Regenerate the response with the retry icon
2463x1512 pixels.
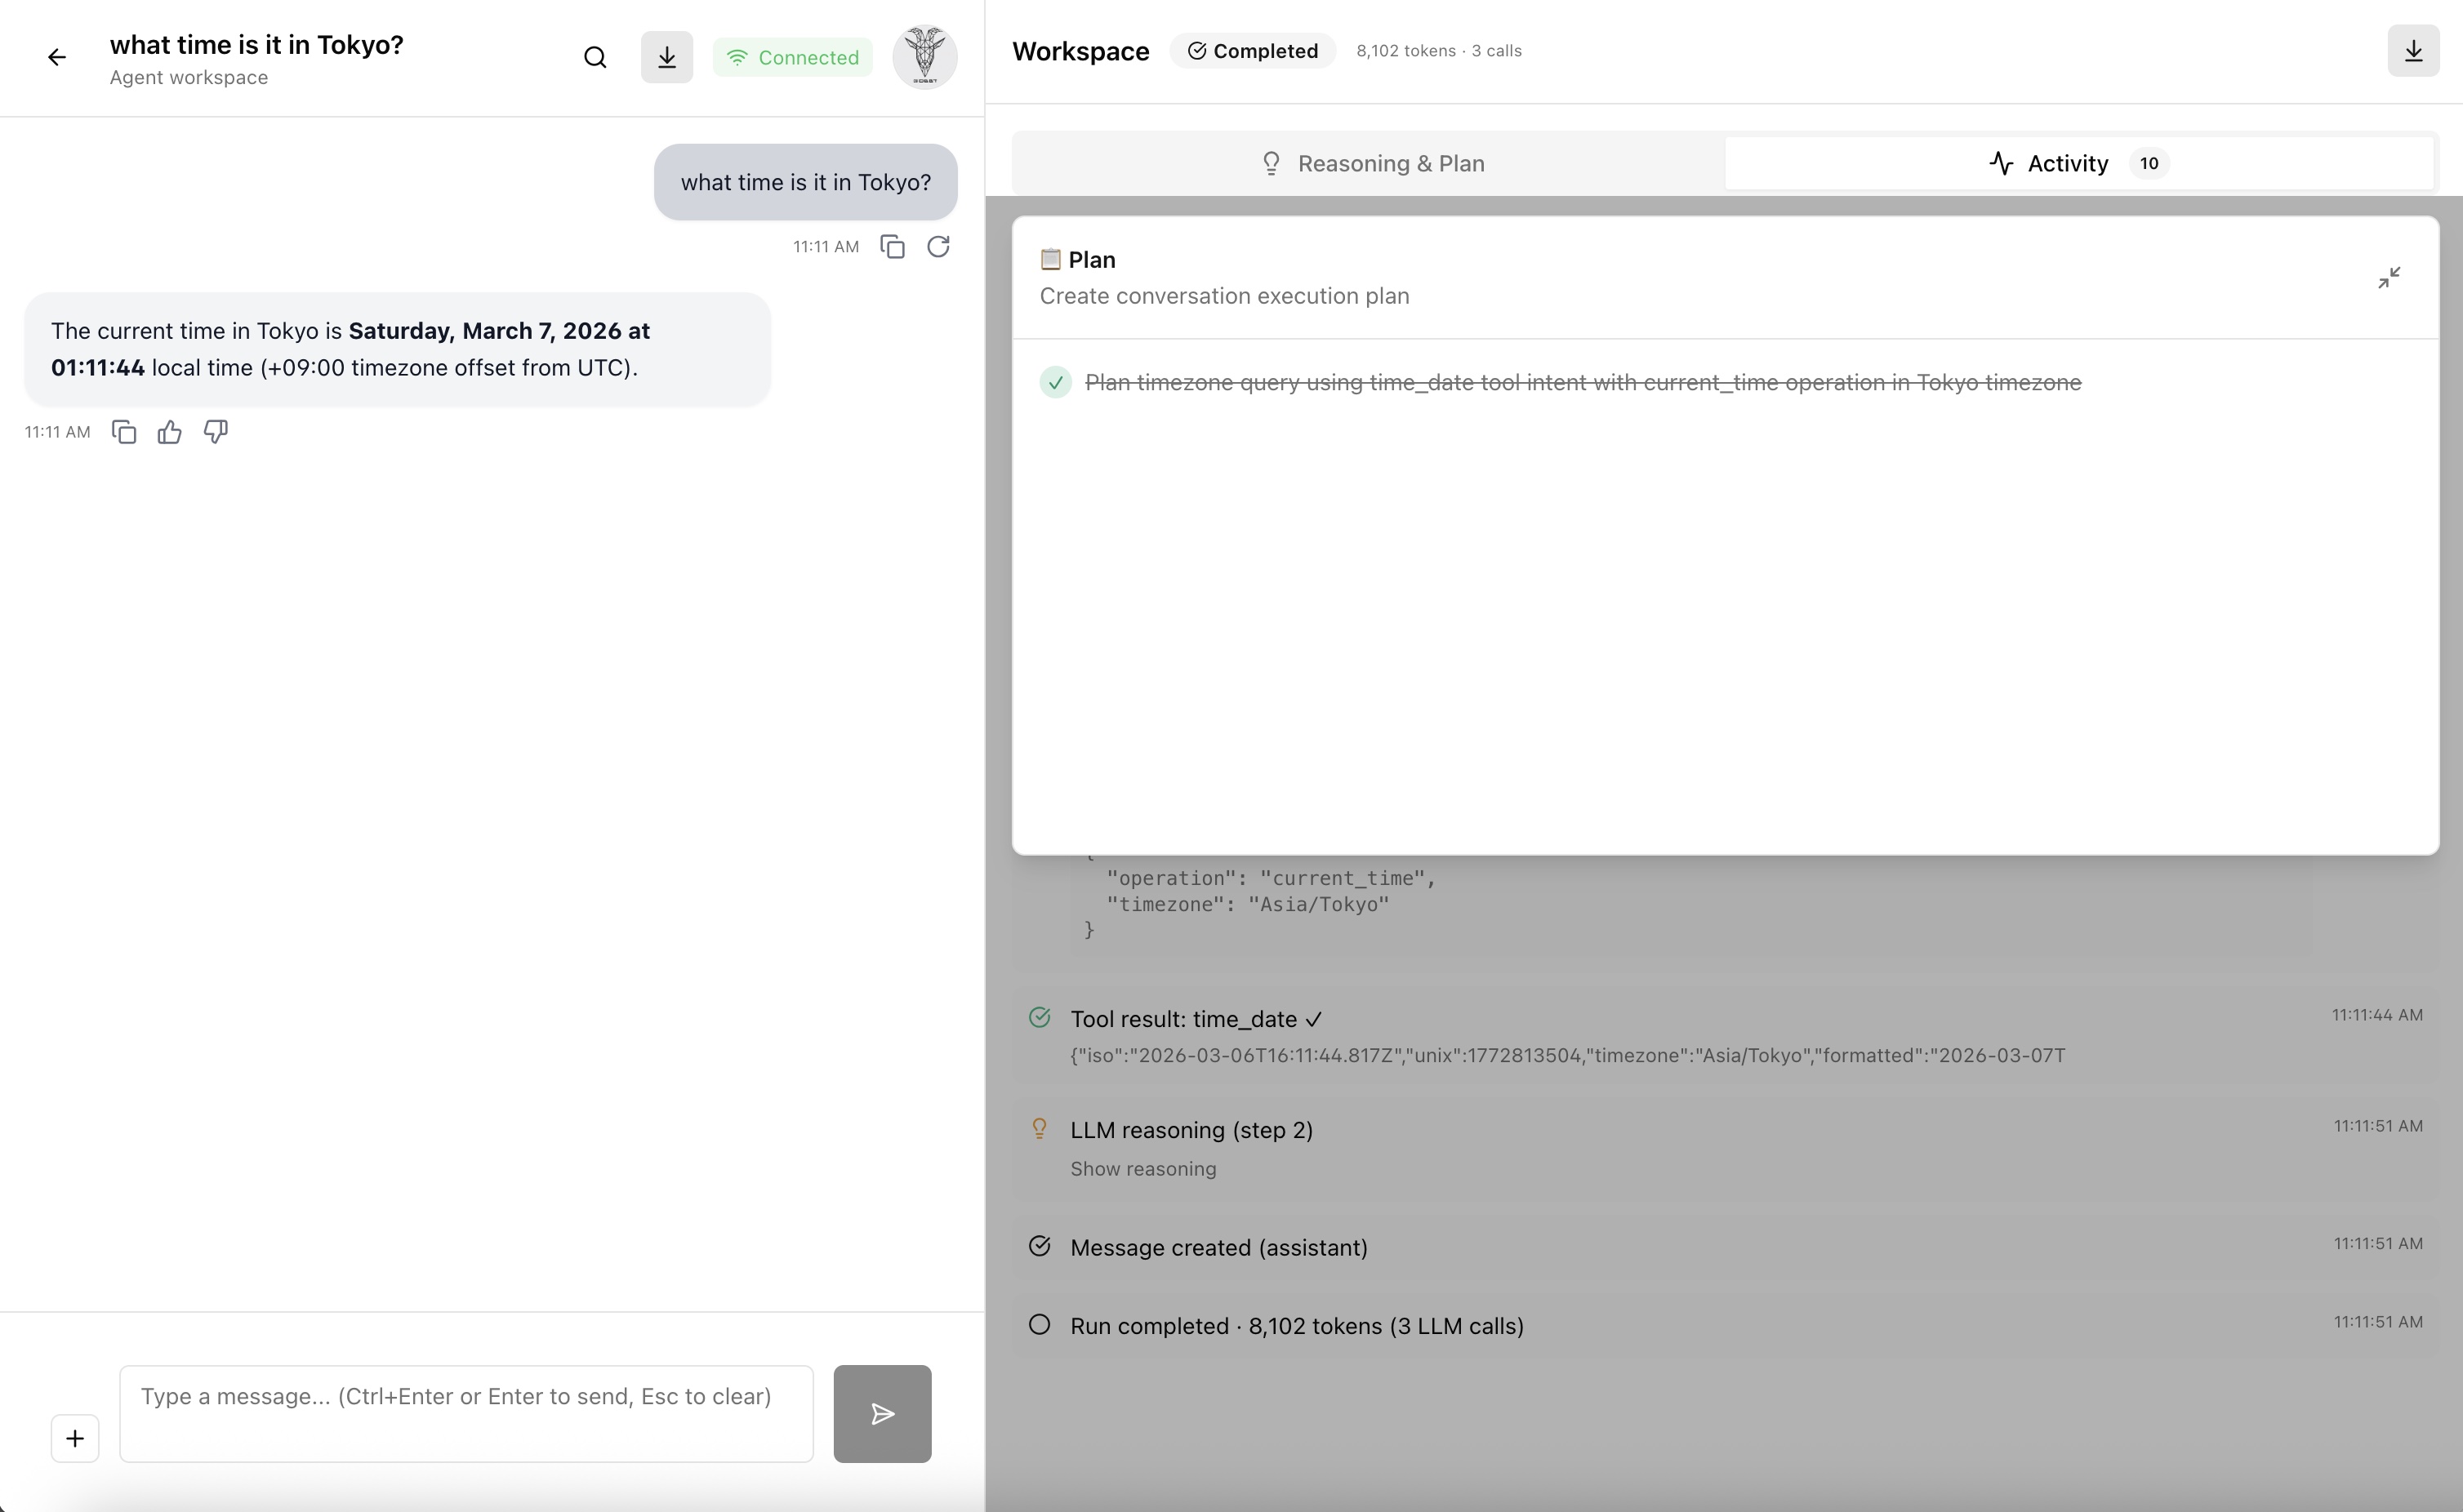click(938, 247)
